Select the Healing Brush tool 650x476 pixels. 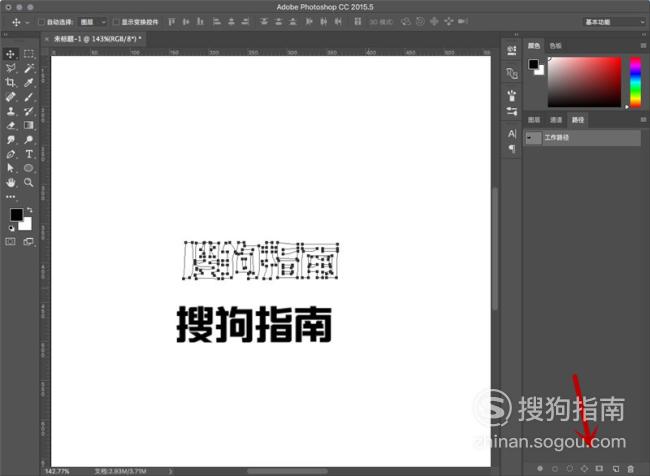(x=11, y=97)
